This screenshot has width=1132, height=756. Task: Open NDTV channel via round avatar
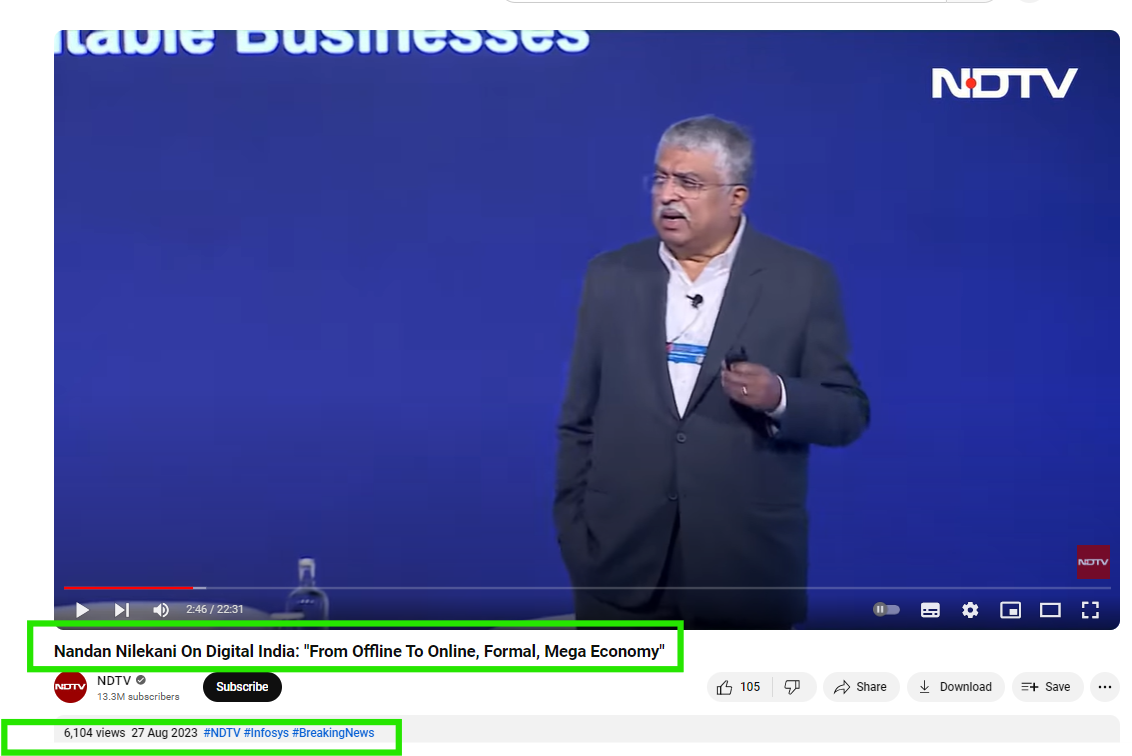point(70,687)
